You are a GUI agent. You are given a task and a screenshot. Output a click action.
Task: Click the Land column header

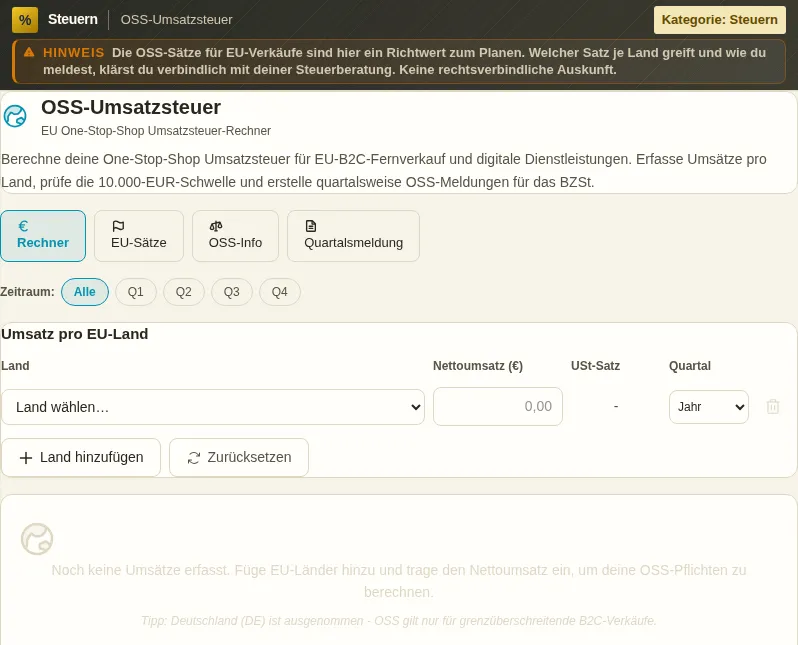15,366
